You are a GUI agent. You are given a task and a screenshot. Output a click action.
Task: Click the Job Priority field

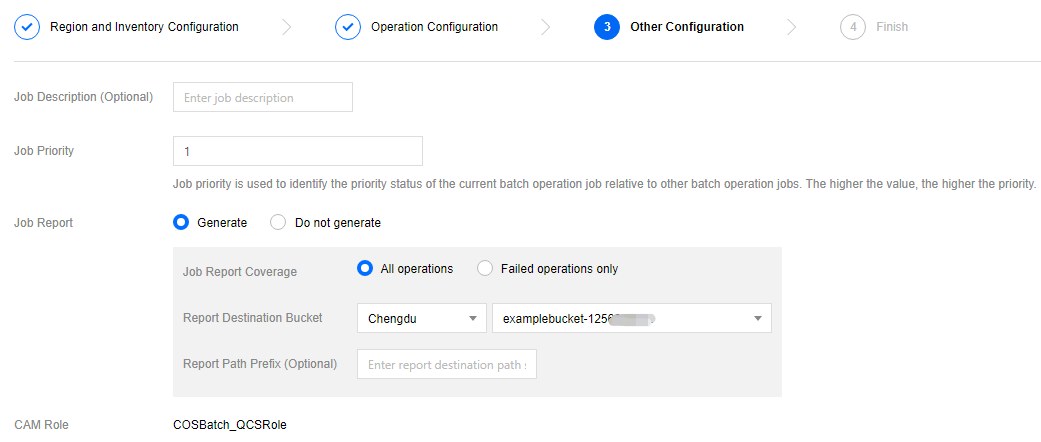pos(298,151)
